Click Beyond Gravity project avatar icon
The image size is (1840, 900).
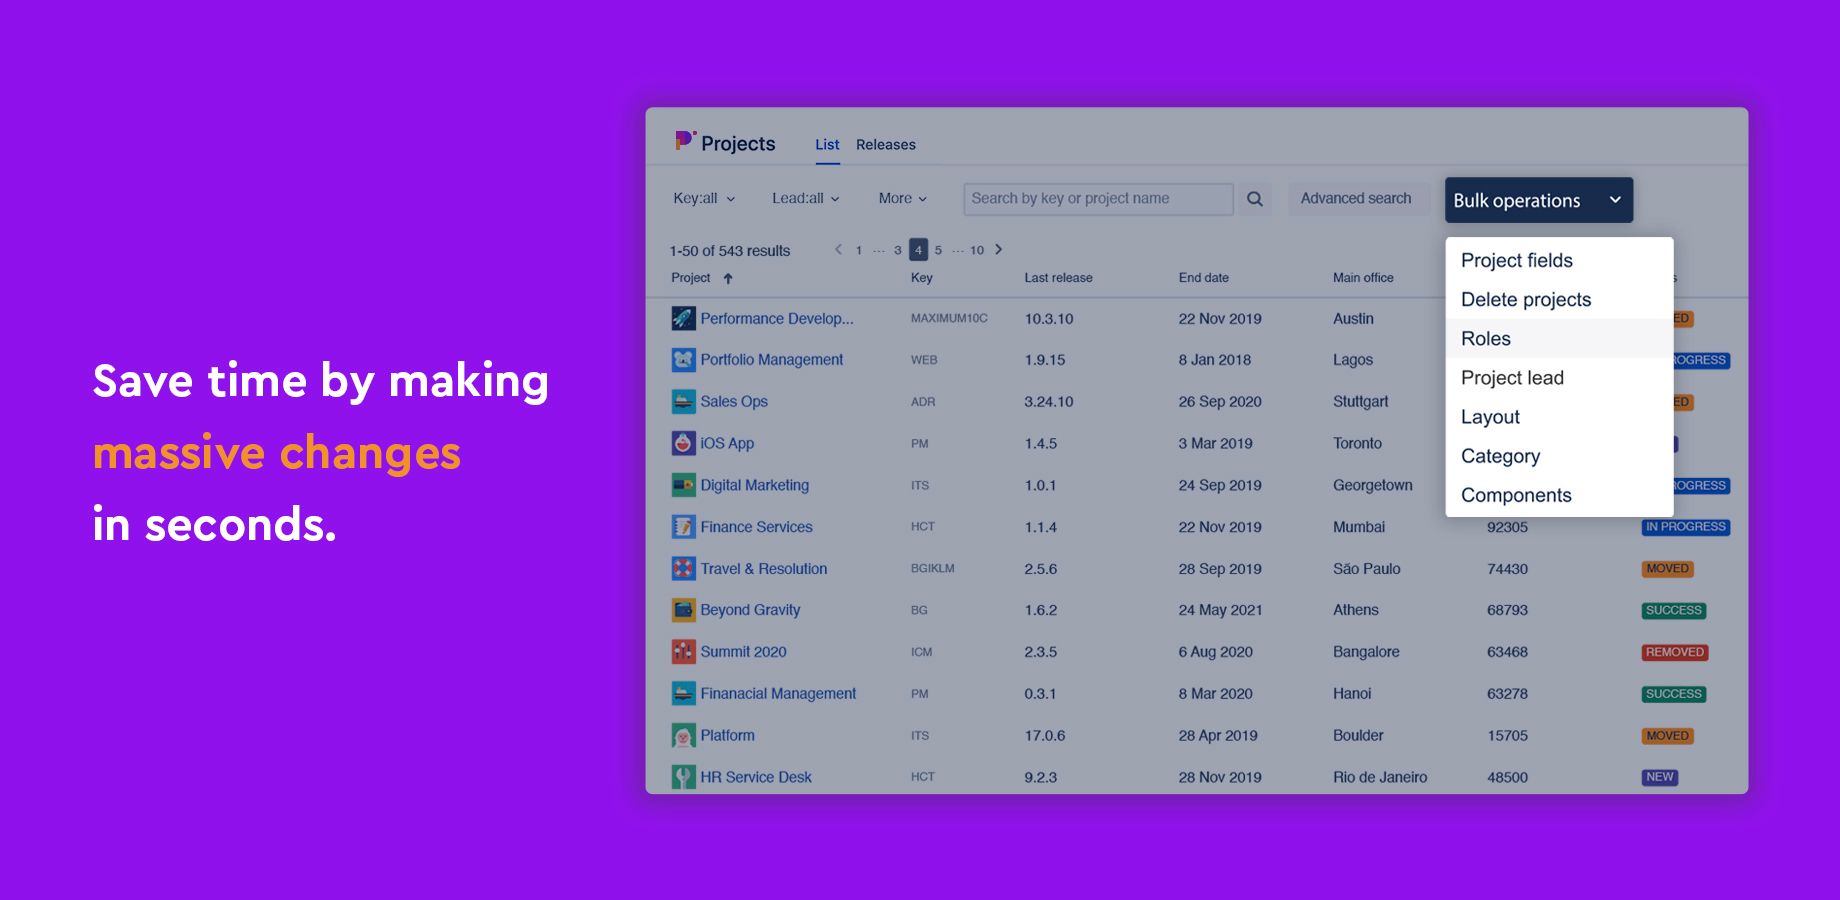click(683, 610)
